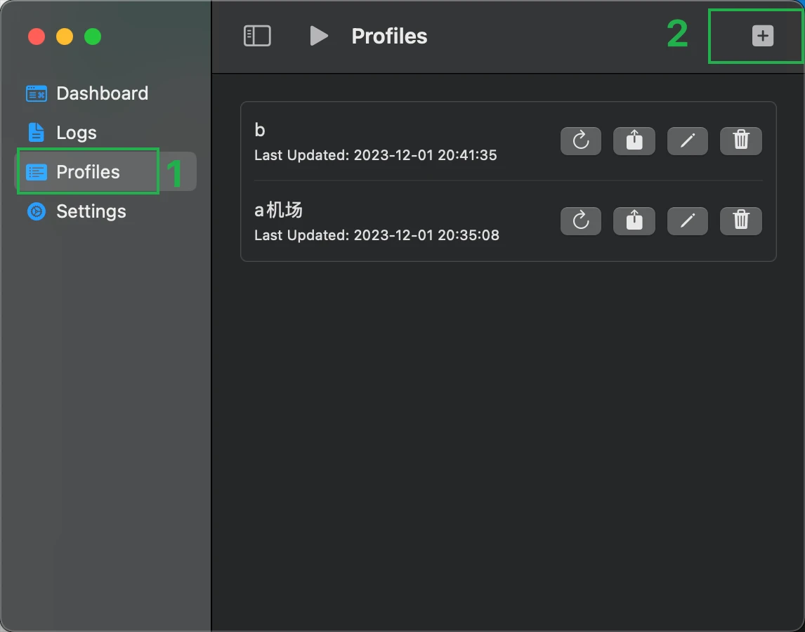Update the a机场 profile with refresh icon
Viewport: 805px width, 632px height.
click(x=581, y=220)
